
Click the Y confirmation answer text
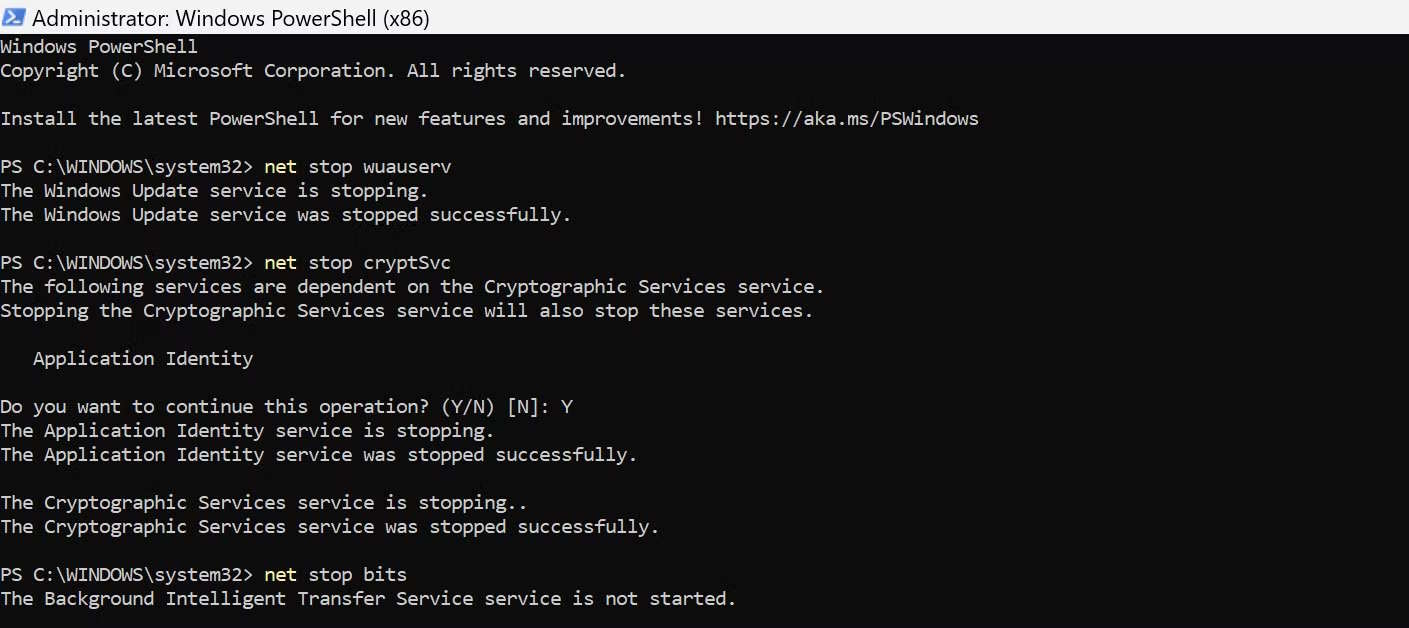pyautogui.click(x=567, y=406)
